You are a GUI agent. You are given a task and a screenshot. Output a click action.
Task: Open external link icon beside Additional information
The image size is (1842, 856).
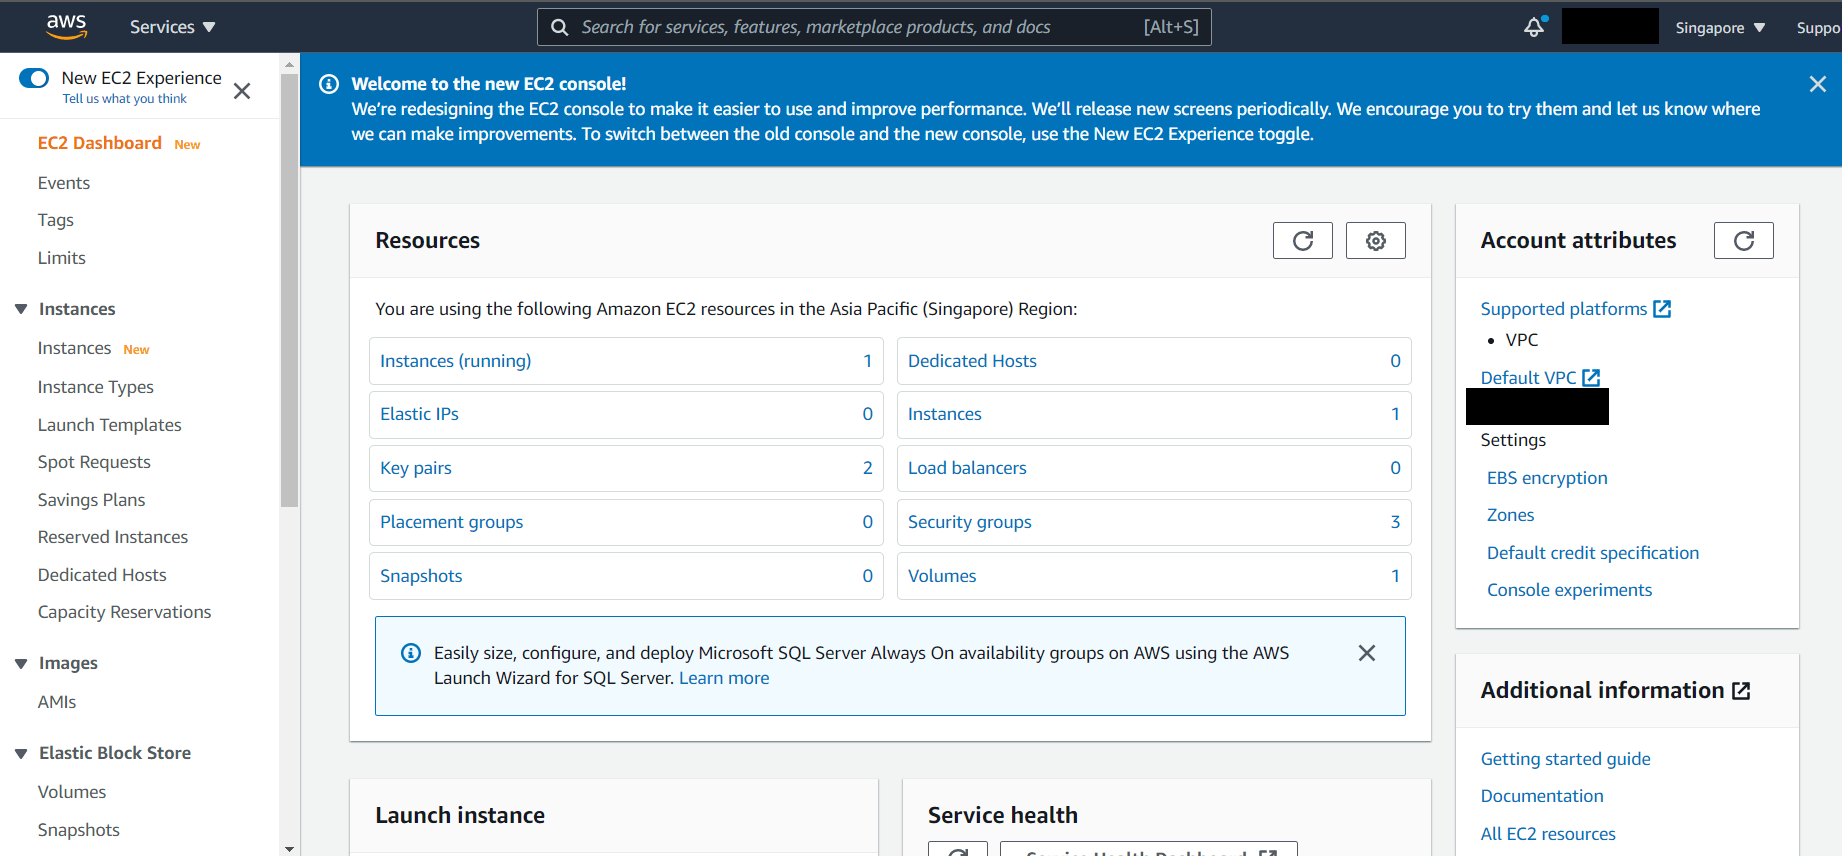click(1741, 691)
